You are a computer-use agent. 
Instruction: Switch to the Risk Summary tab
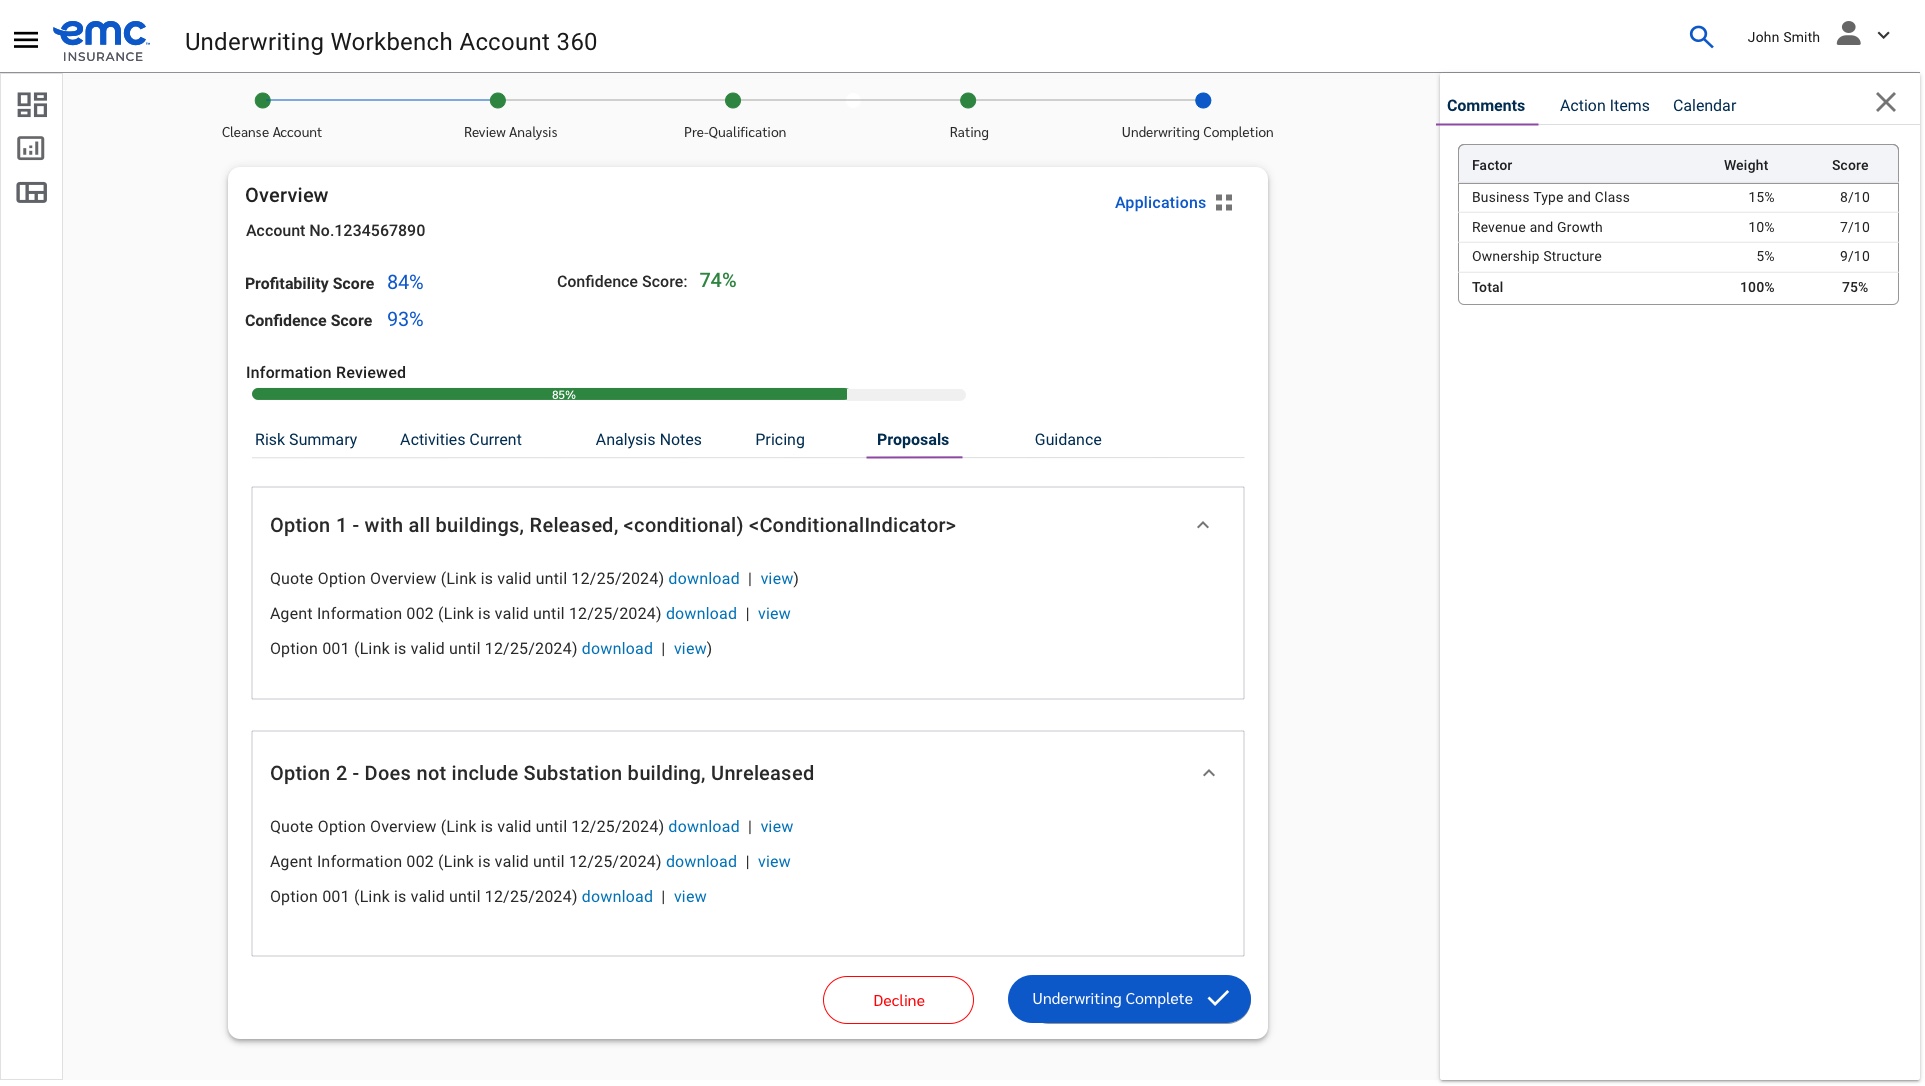pos(306,440)
